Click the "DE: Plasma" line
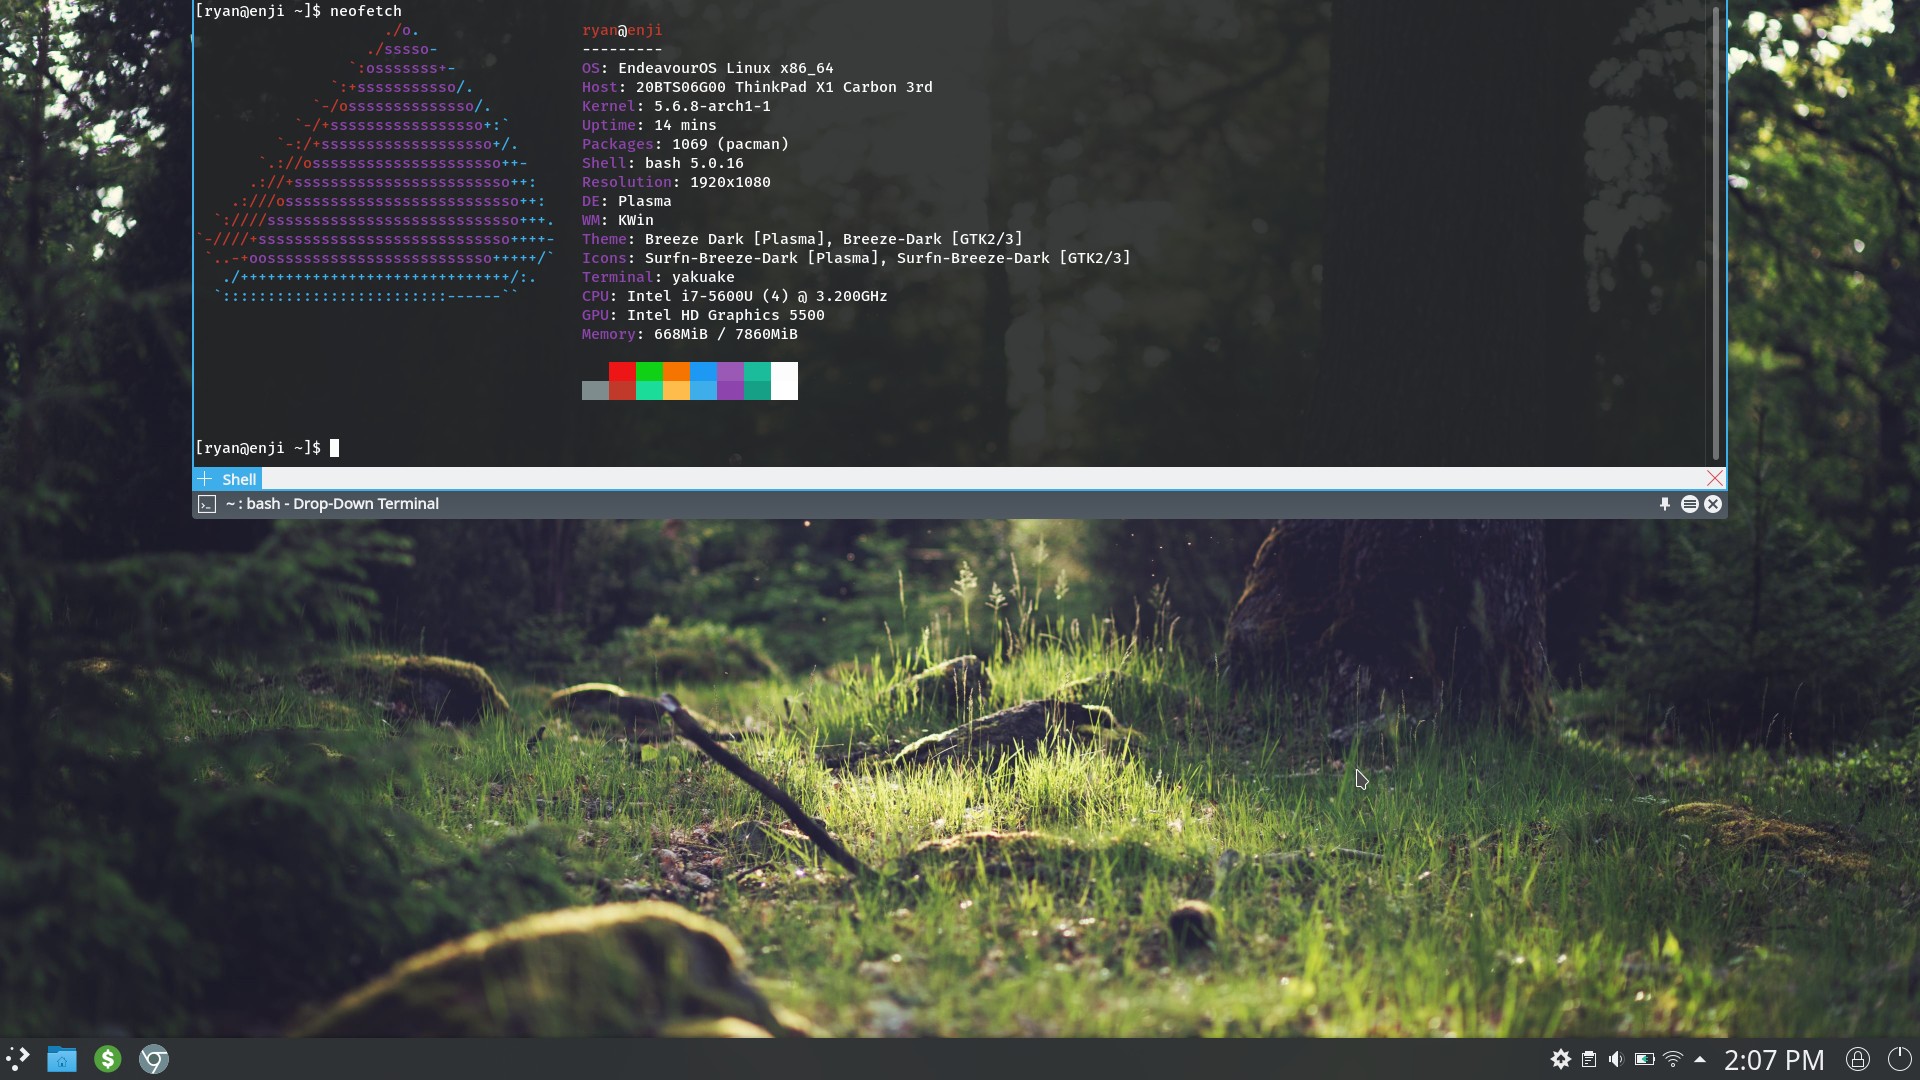The height and width of the screenshot is (1080, 1920). [x=627, y=201]
